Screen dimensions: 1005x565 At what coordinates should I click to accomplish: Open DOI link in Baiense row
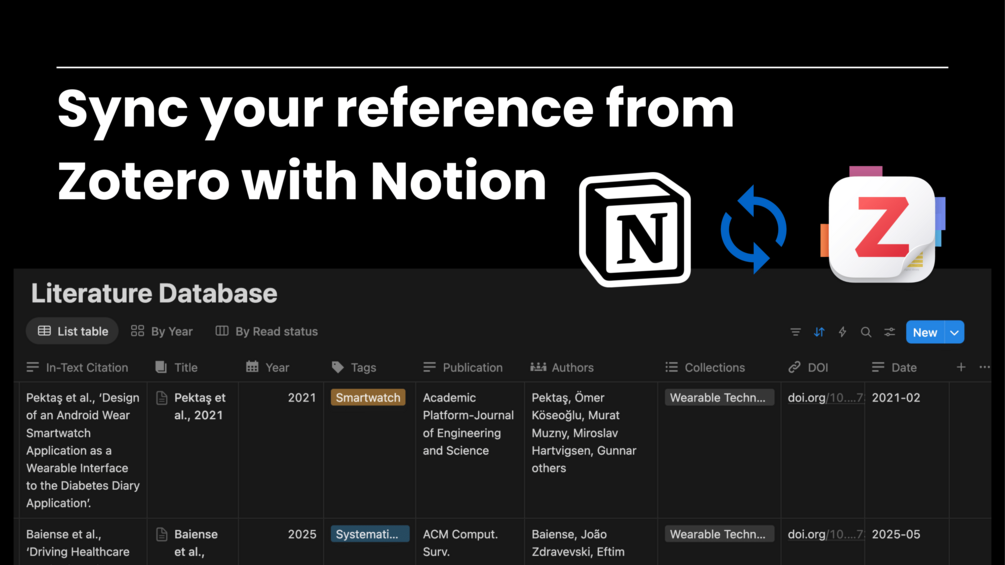[x=826, y=534]
